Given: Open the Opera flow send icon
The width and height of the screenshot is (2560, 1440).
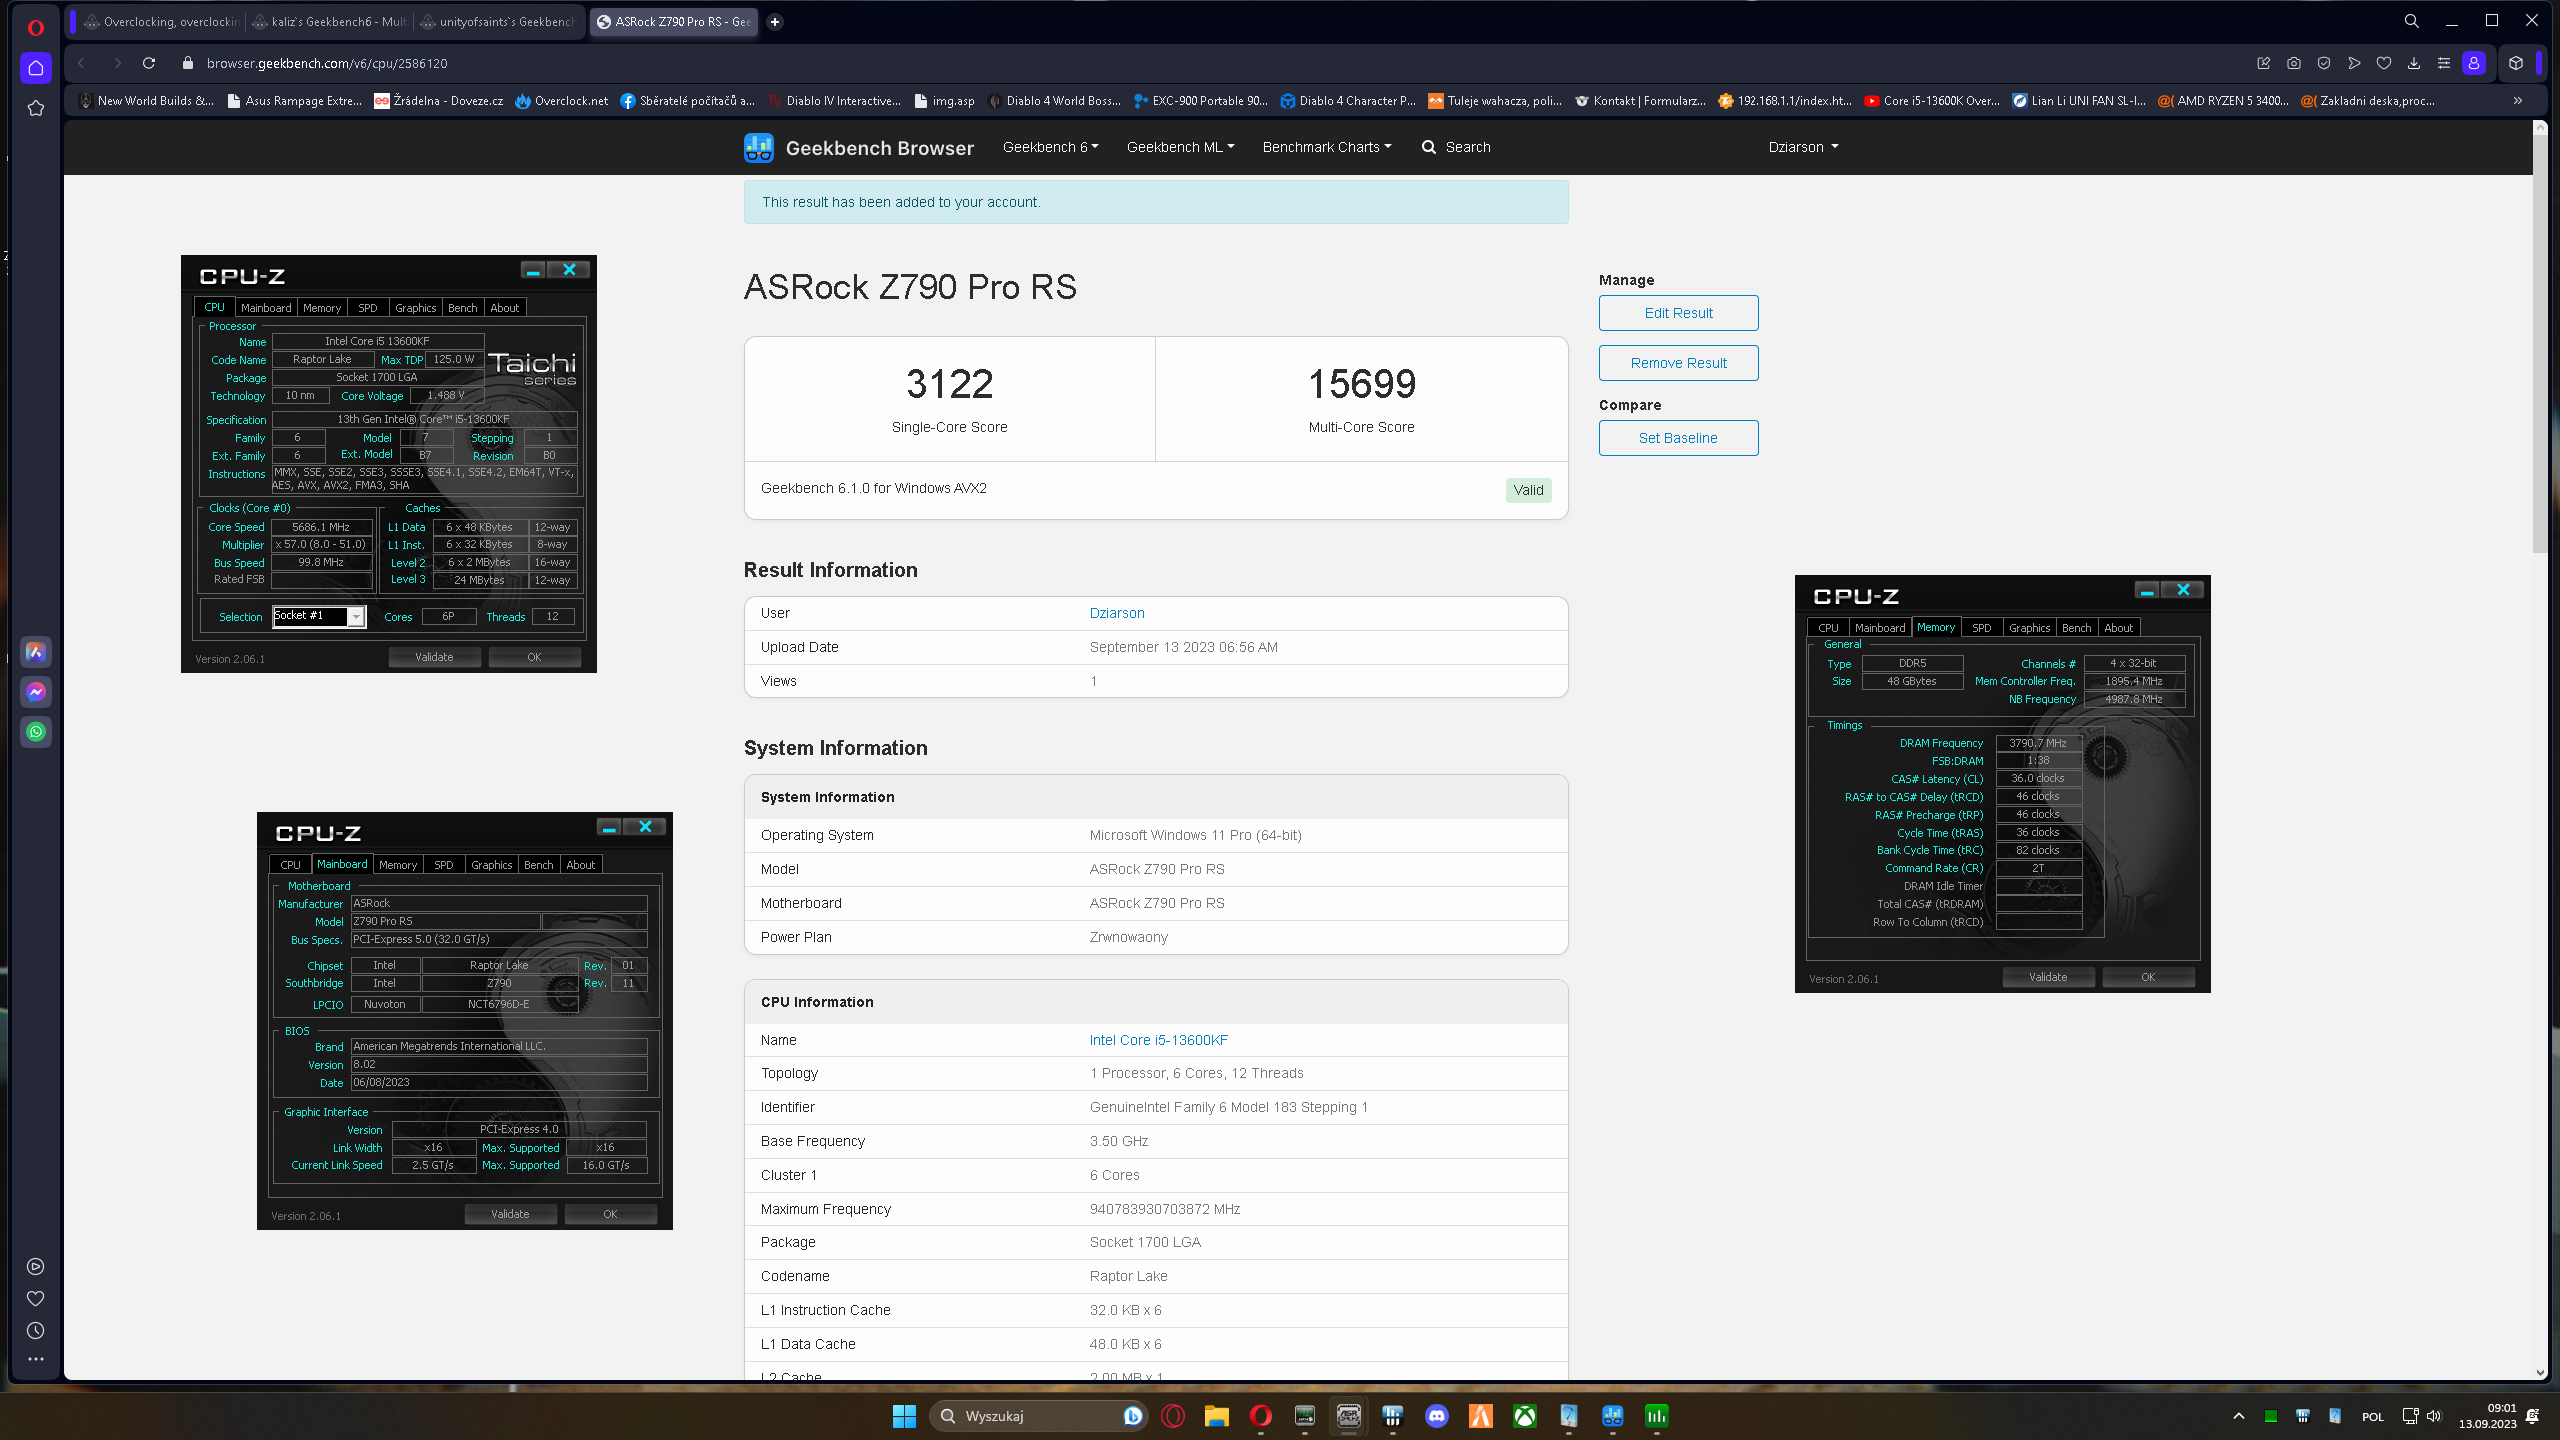Looking at the screenshot, I should (2354, 63).
